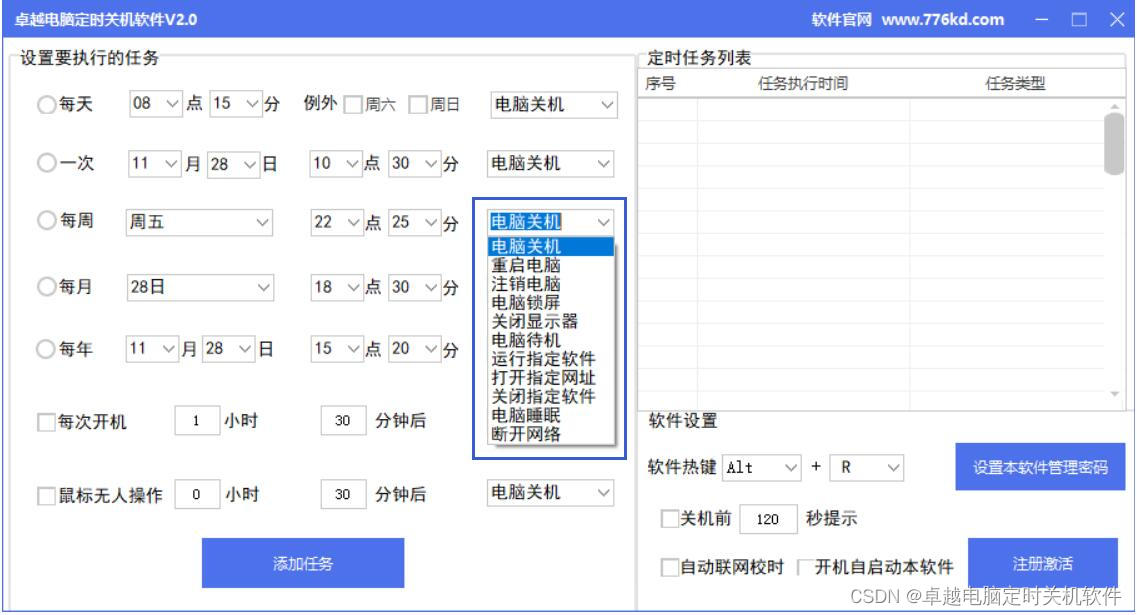The image size is (1137, 615).
Task: Select the 每周 (weekly) radio button
Action: pos(46,220)
